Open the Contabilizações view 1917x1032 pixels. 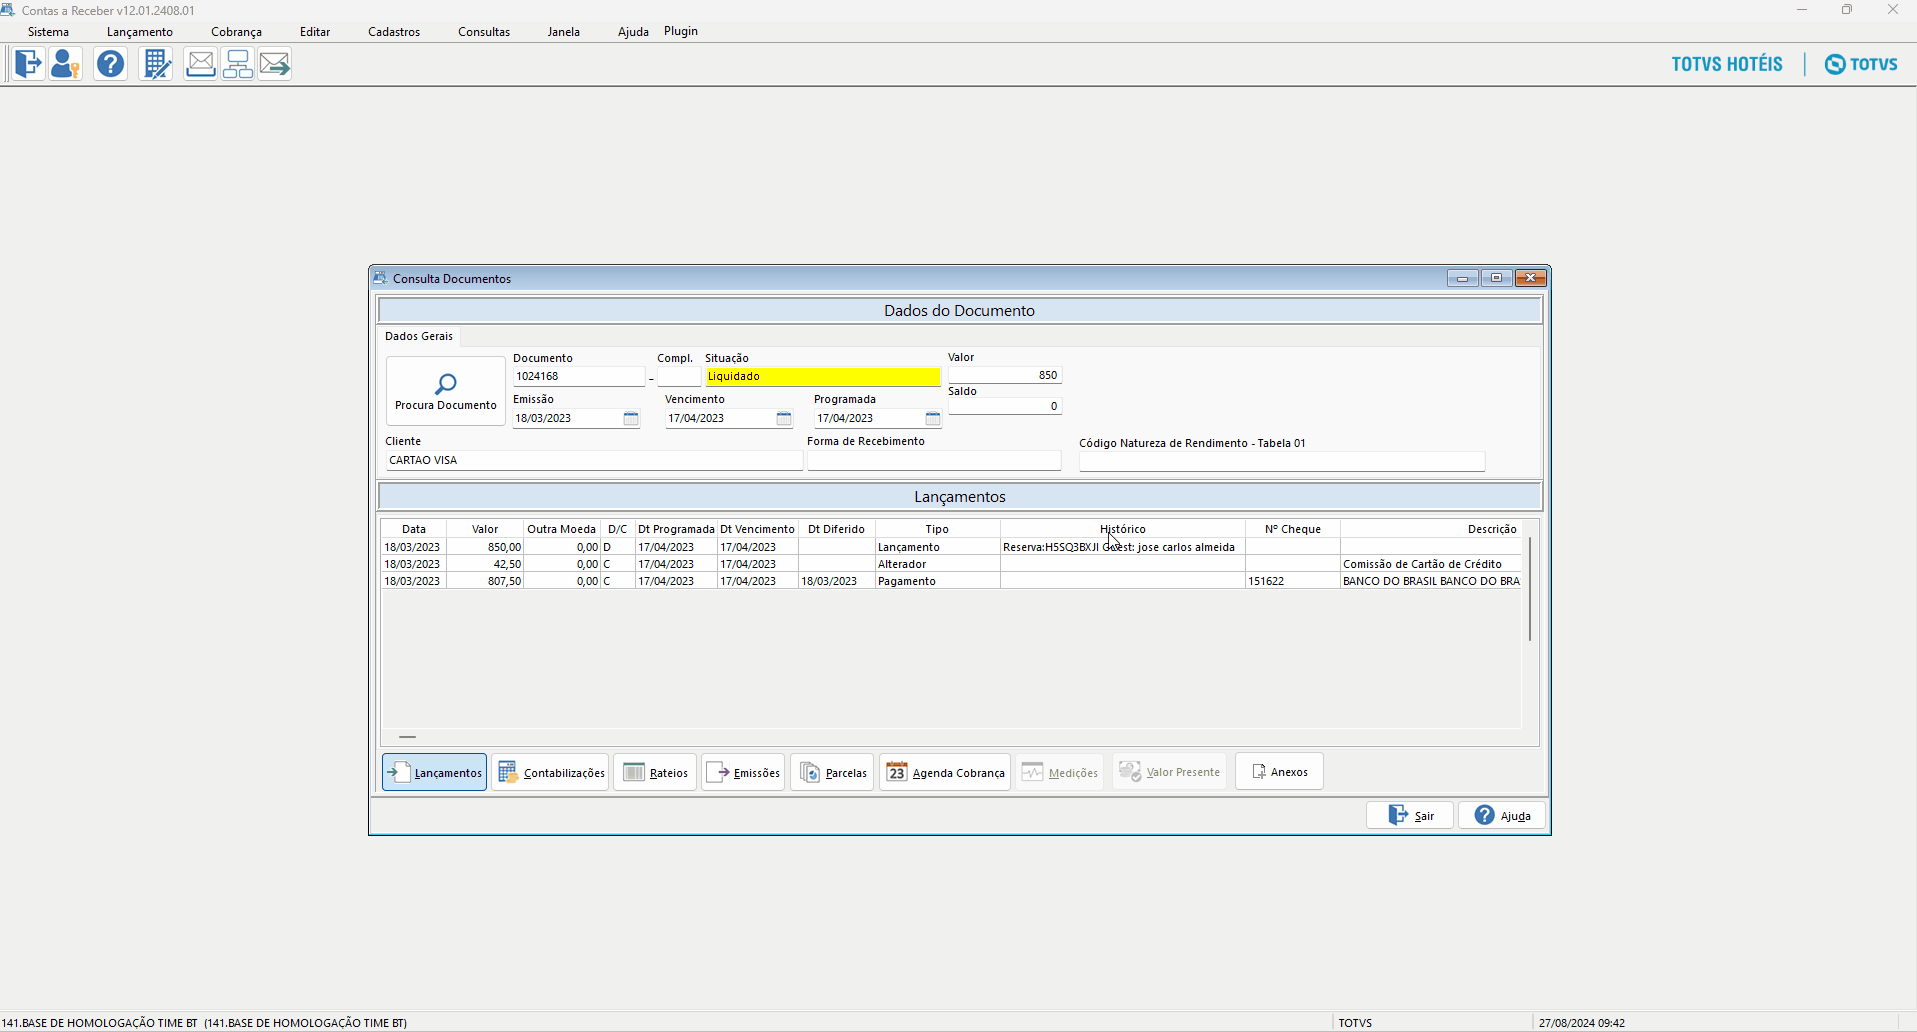pos(551,772)
